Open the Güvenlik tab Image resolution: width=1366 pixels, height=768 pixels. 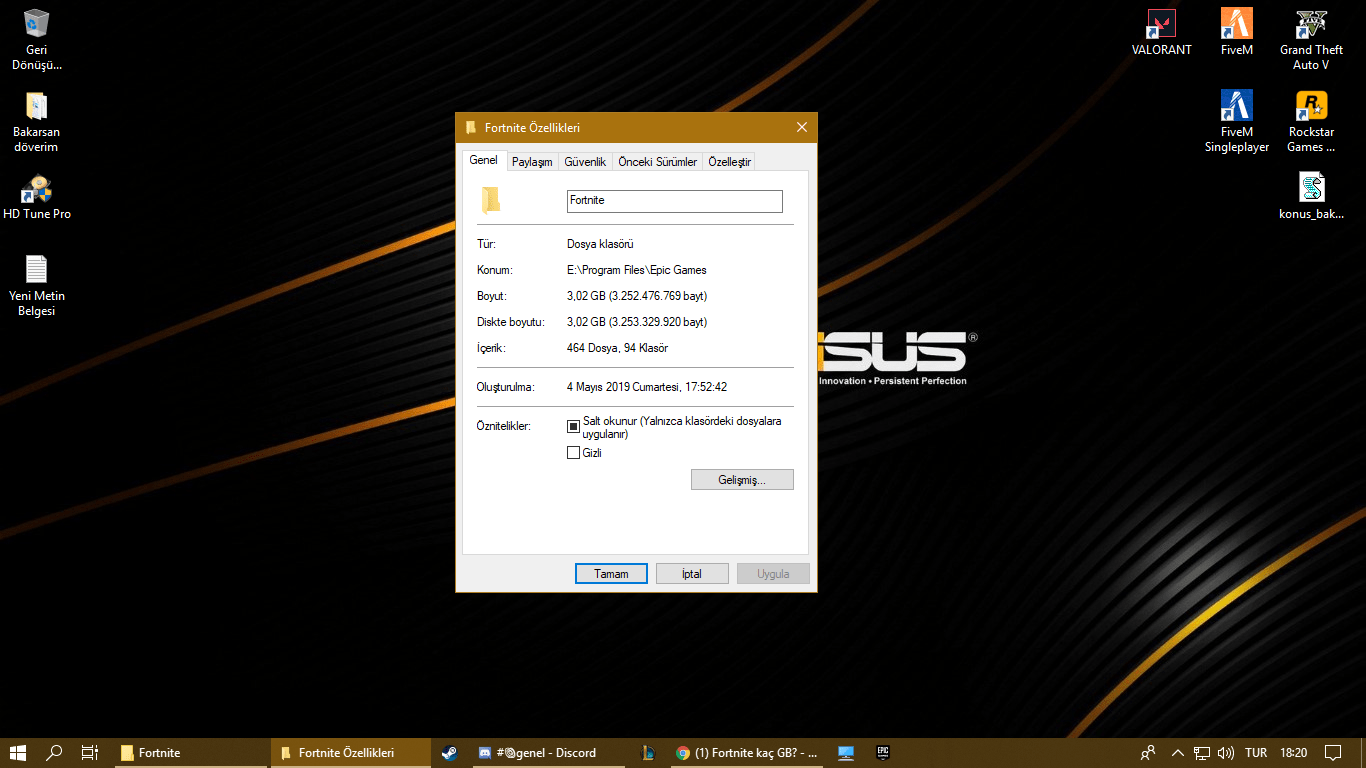pyautogui.click(x=585, y=162)
